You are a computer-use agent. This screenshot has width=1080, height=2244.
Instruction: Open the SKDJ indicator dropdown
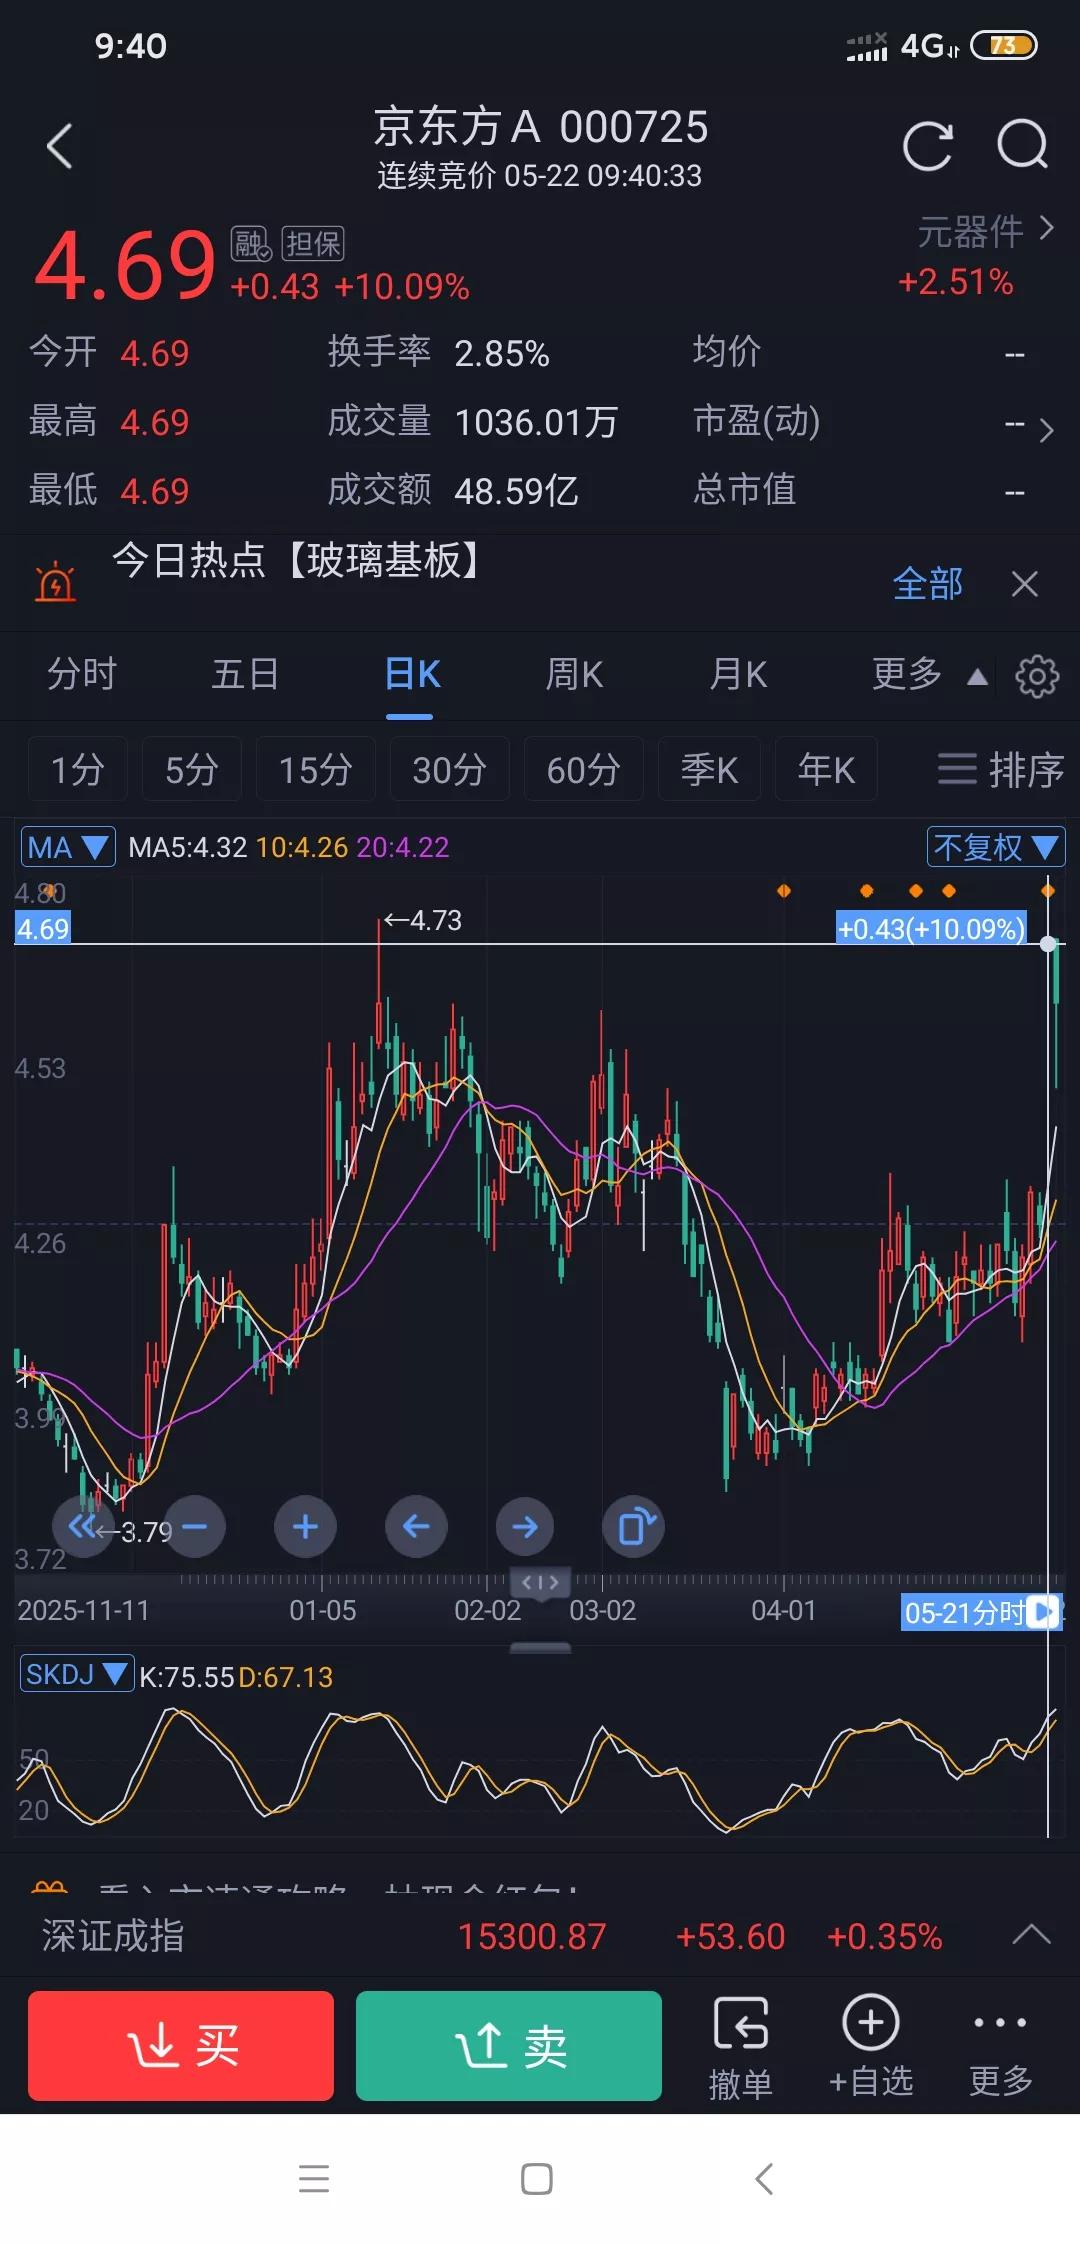click(x=77, y=1674)
